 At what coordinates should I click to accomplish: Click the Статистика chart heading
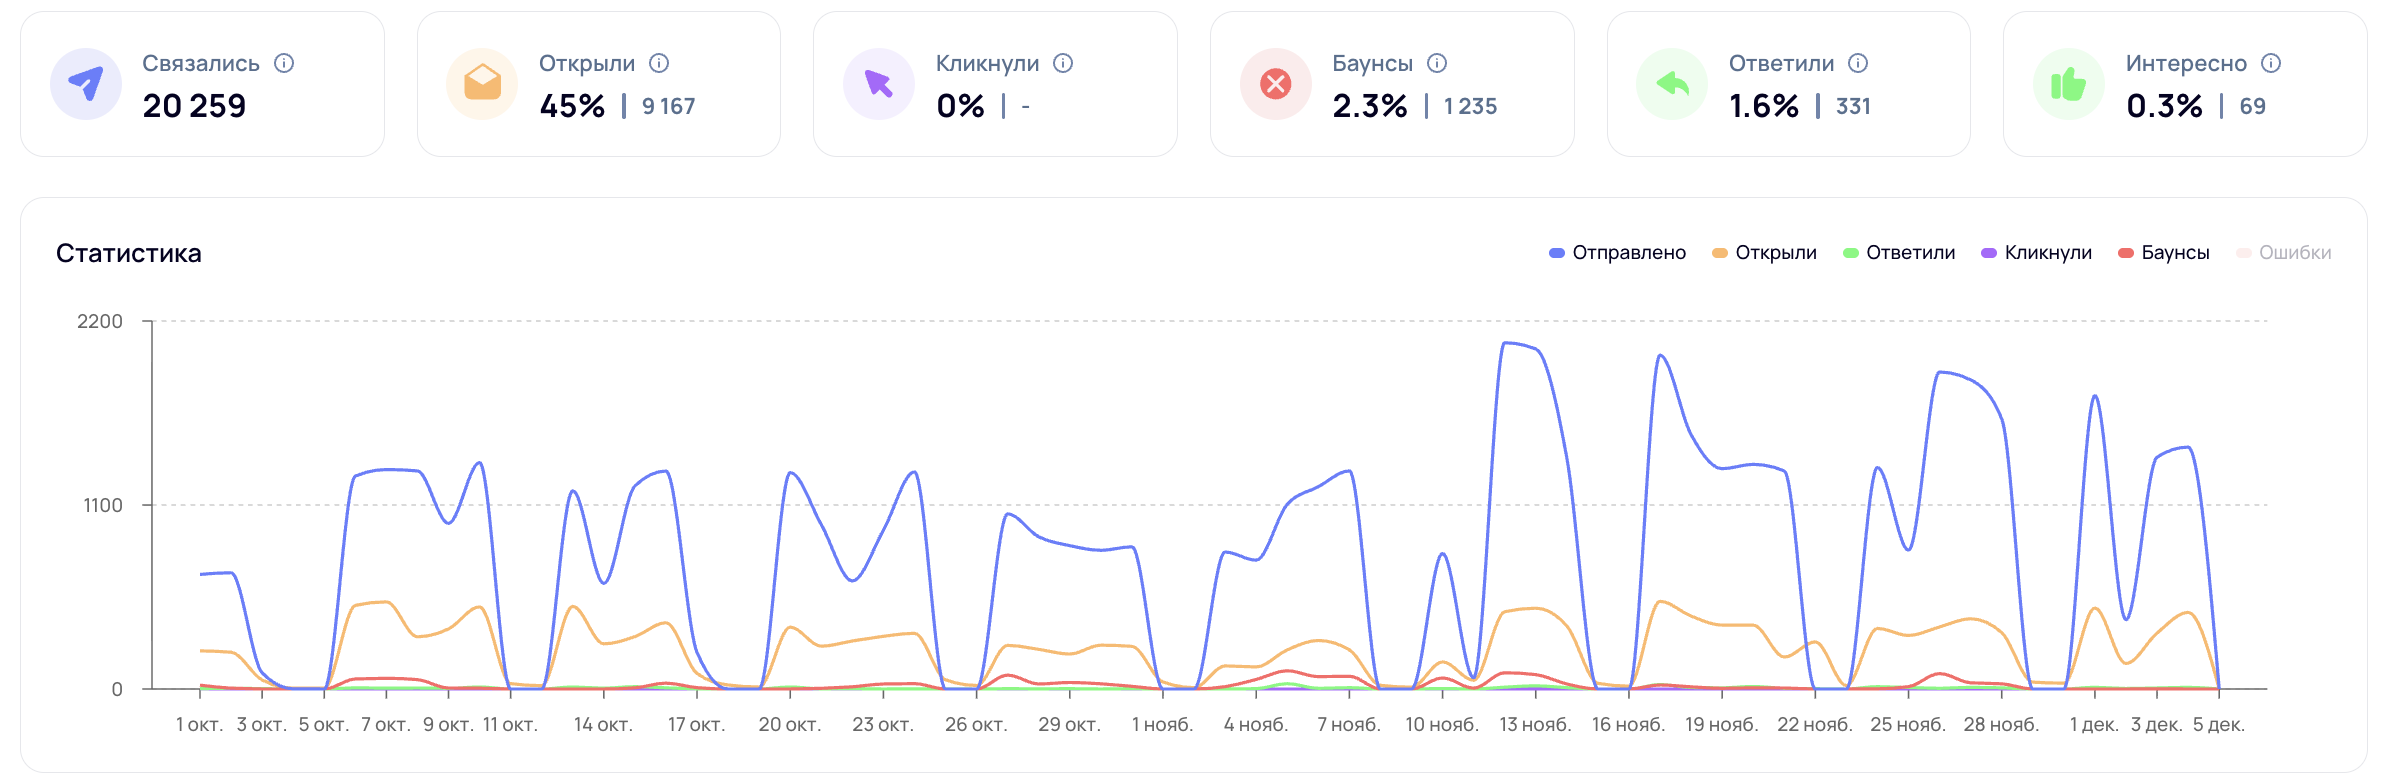click(129, 253)
